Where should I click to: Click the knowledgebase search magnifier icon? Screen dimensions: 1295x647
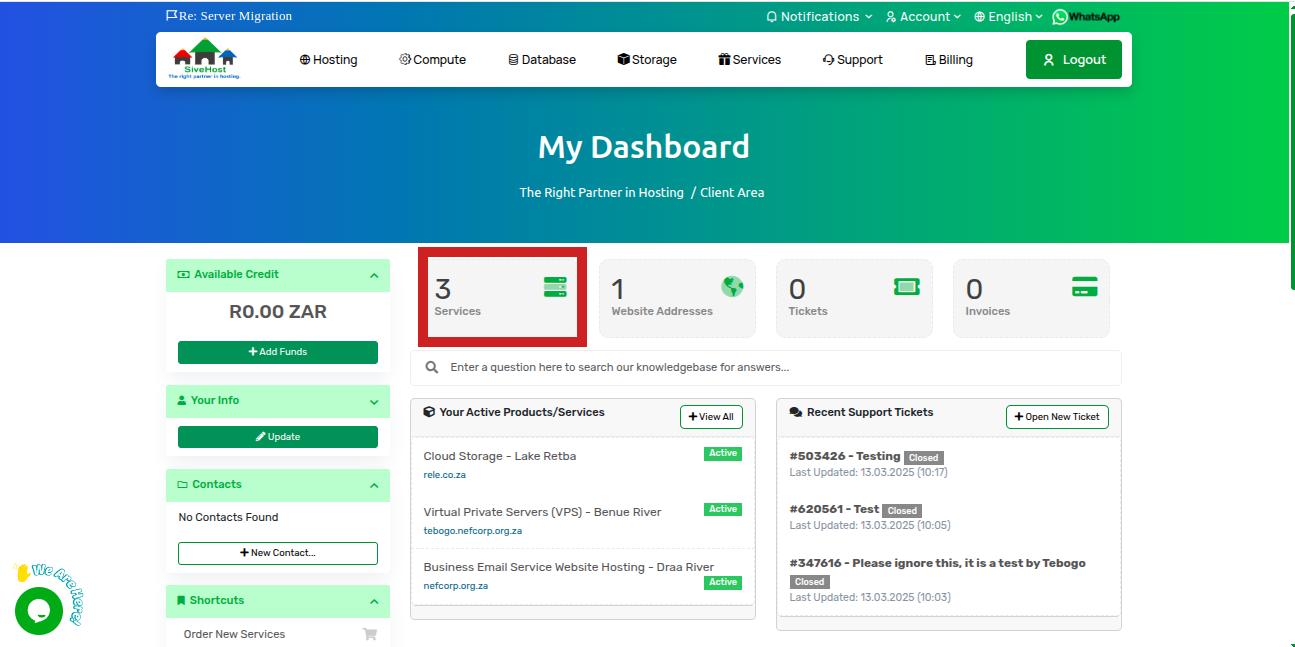coord(432,367)
